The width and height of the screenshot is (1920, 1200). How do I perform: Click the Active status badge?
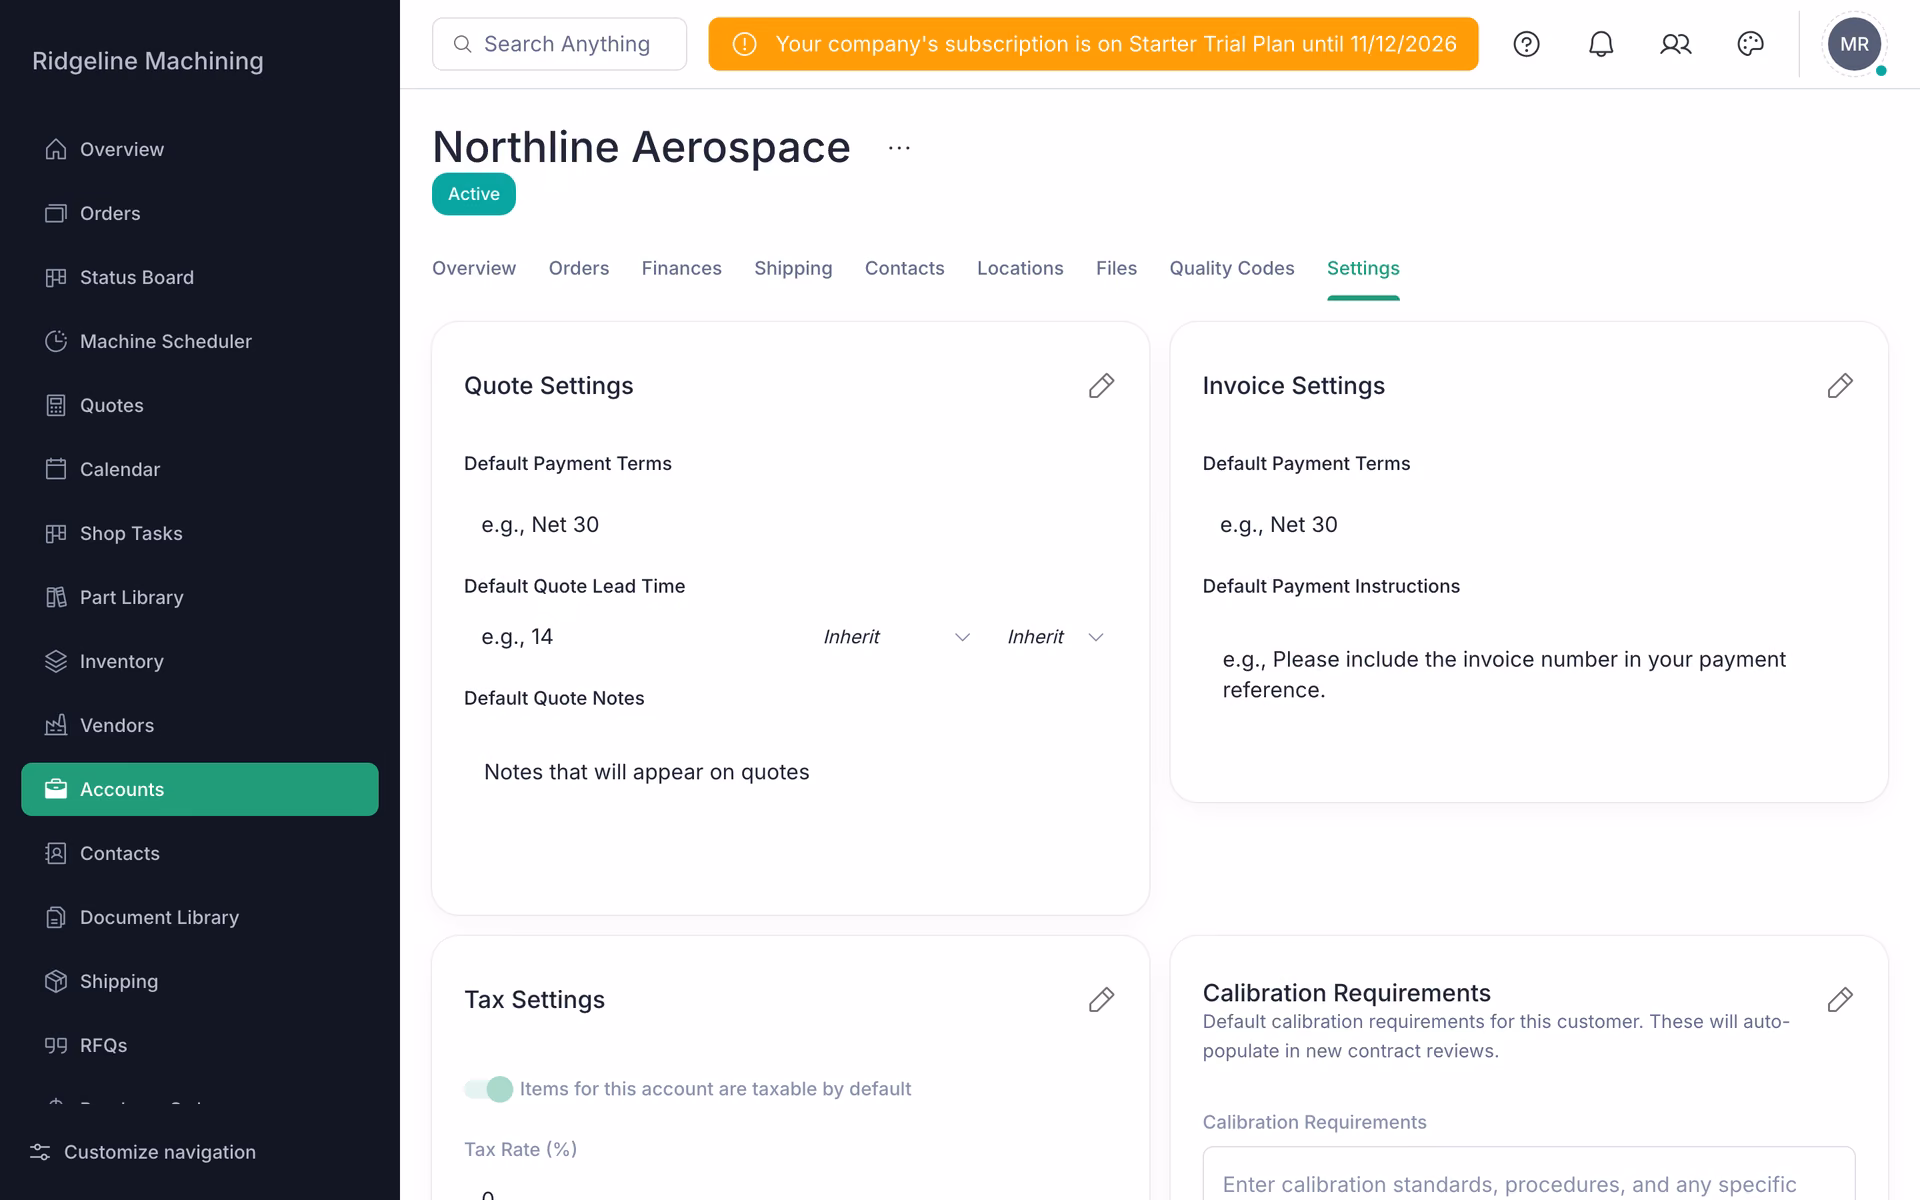[x=474, y=194]
